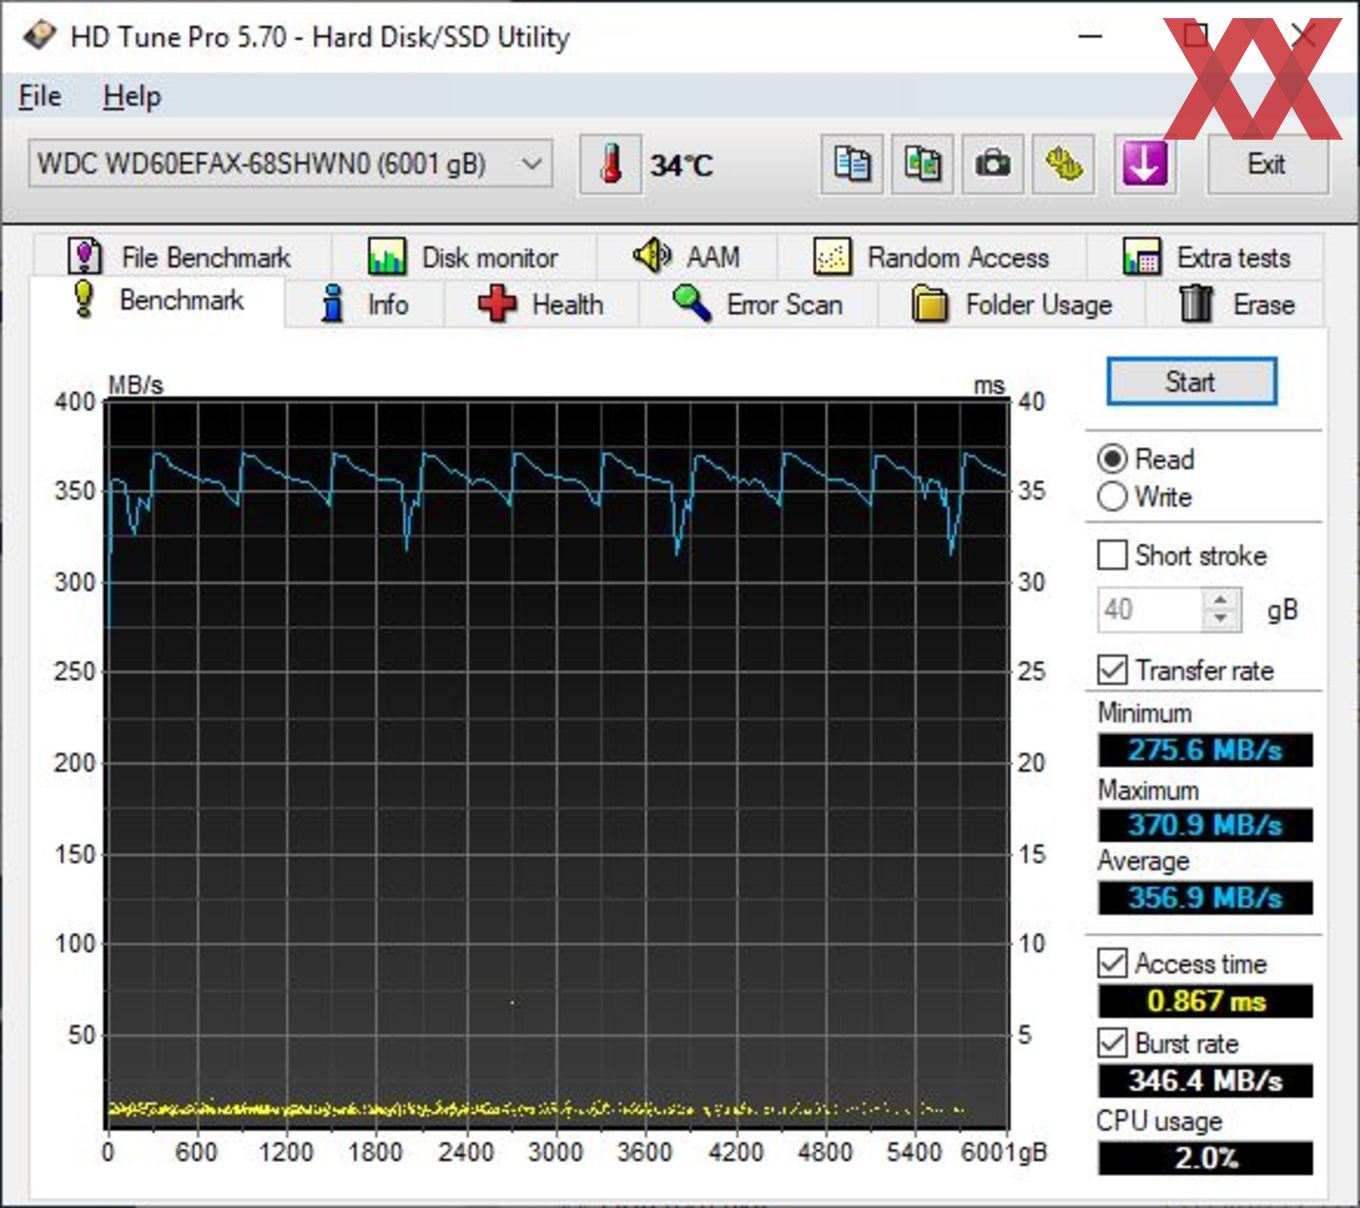This screenshot has height=1208, width=1360.
Task: Open the File menu
Action: pos(38,96)
